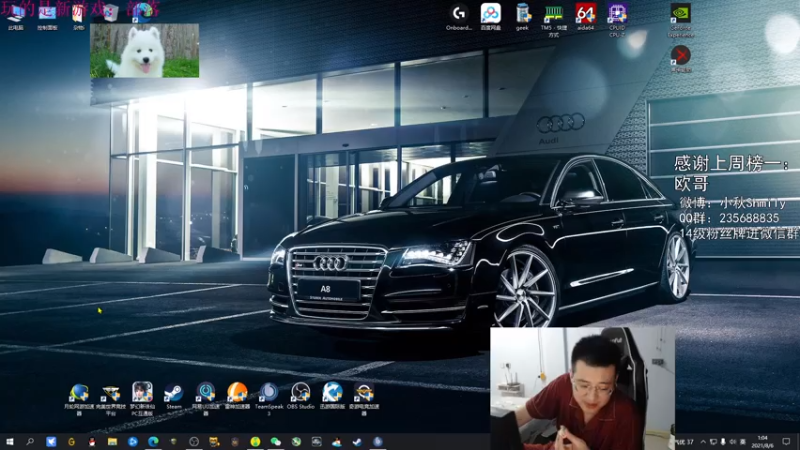Open File Explorer from the taskbar
This screenshot has width=800, height=450.
pyautogui.click(x=112, y=441)
